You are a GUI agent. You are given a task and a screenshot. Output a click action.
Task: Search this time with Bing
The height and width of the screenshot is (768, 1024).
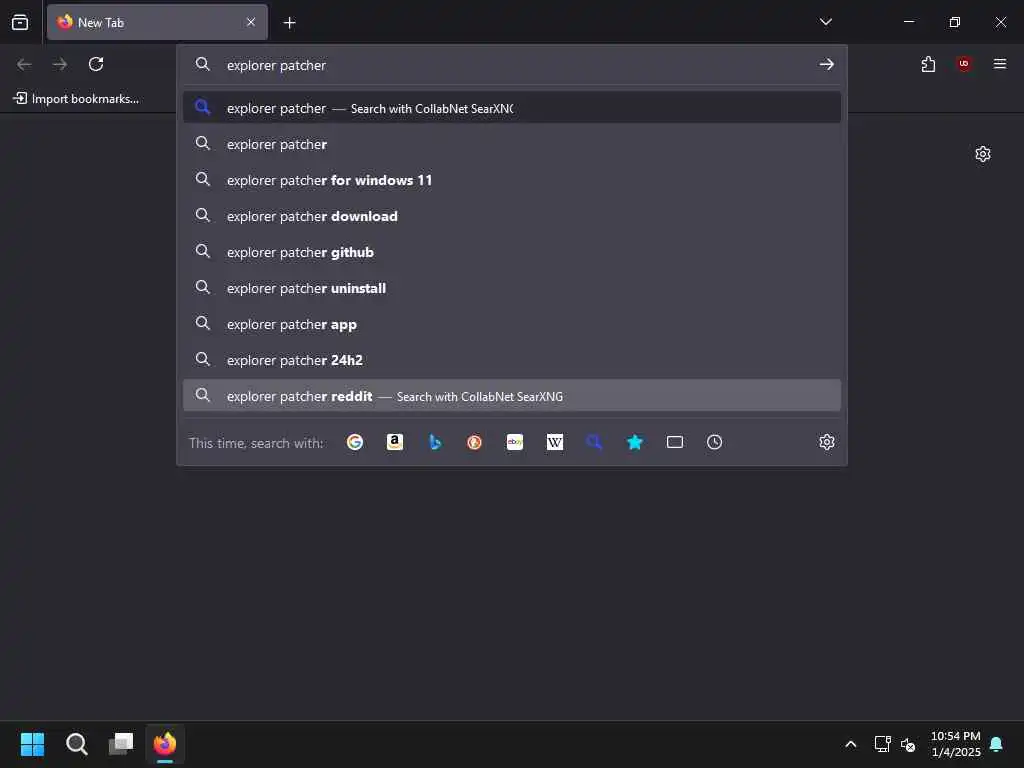click(435, 442)
